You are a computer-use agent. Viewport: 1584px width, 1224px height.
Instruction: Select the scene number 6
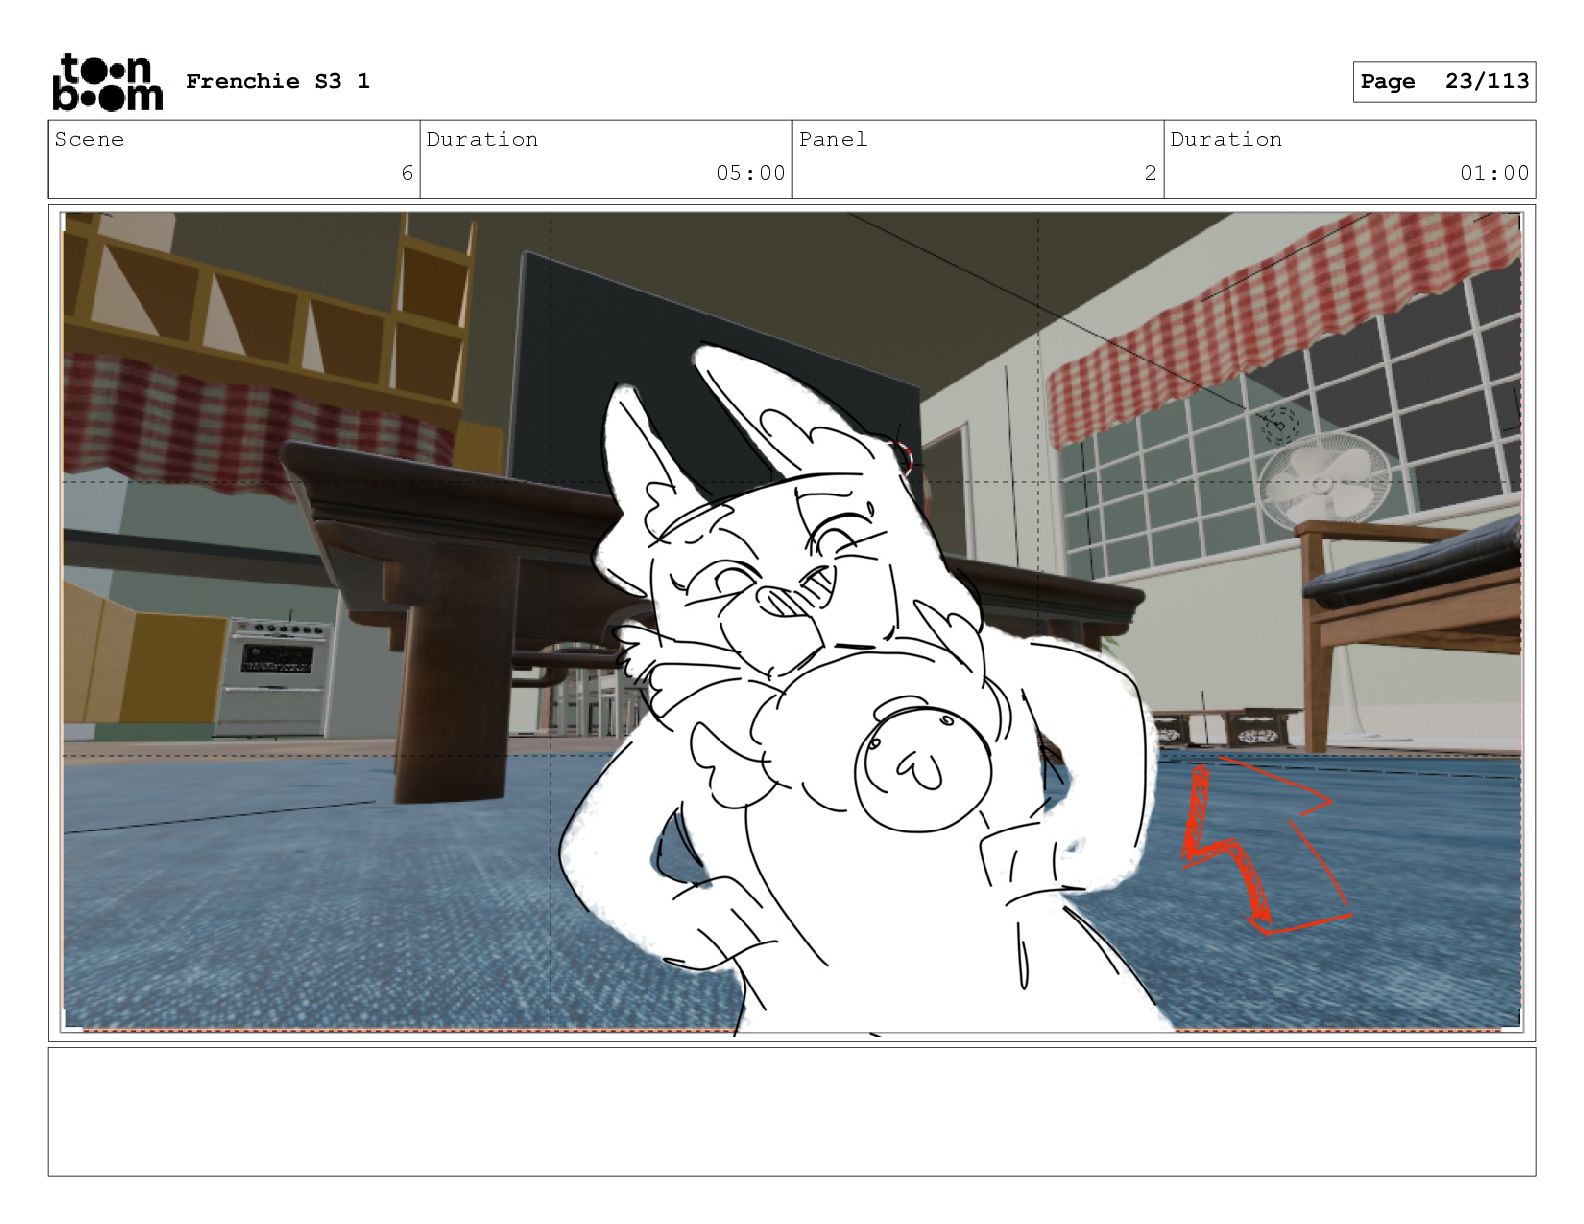point(407,173)
